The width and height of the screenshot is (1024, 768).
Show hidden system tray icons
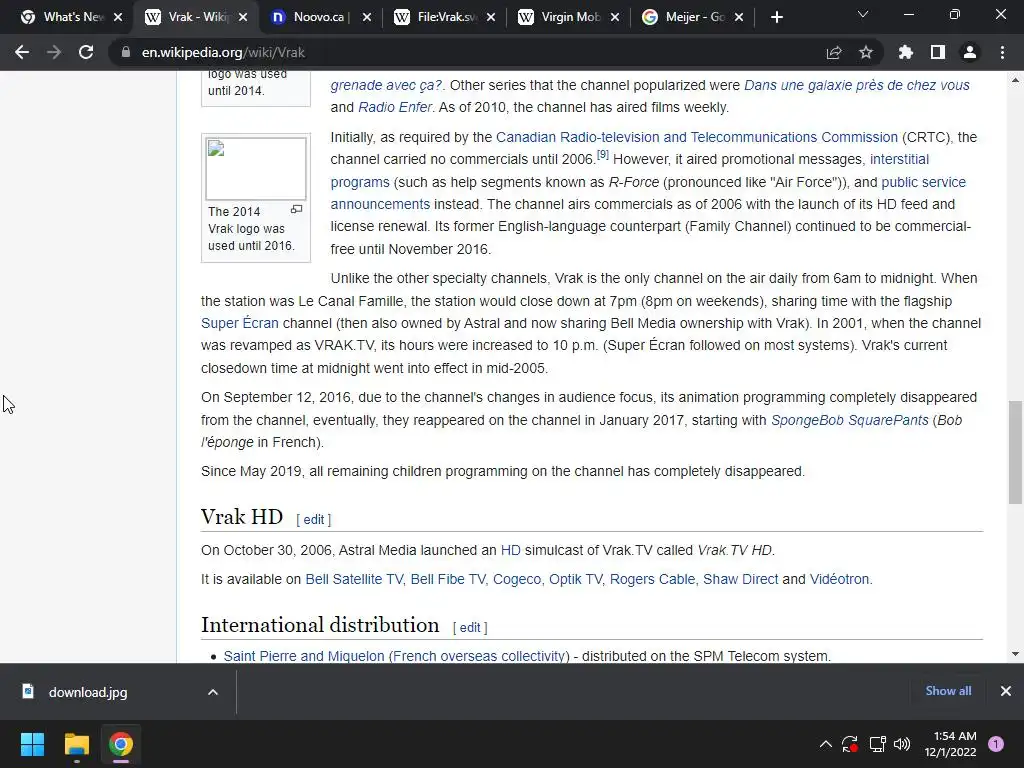pos(825,744)
